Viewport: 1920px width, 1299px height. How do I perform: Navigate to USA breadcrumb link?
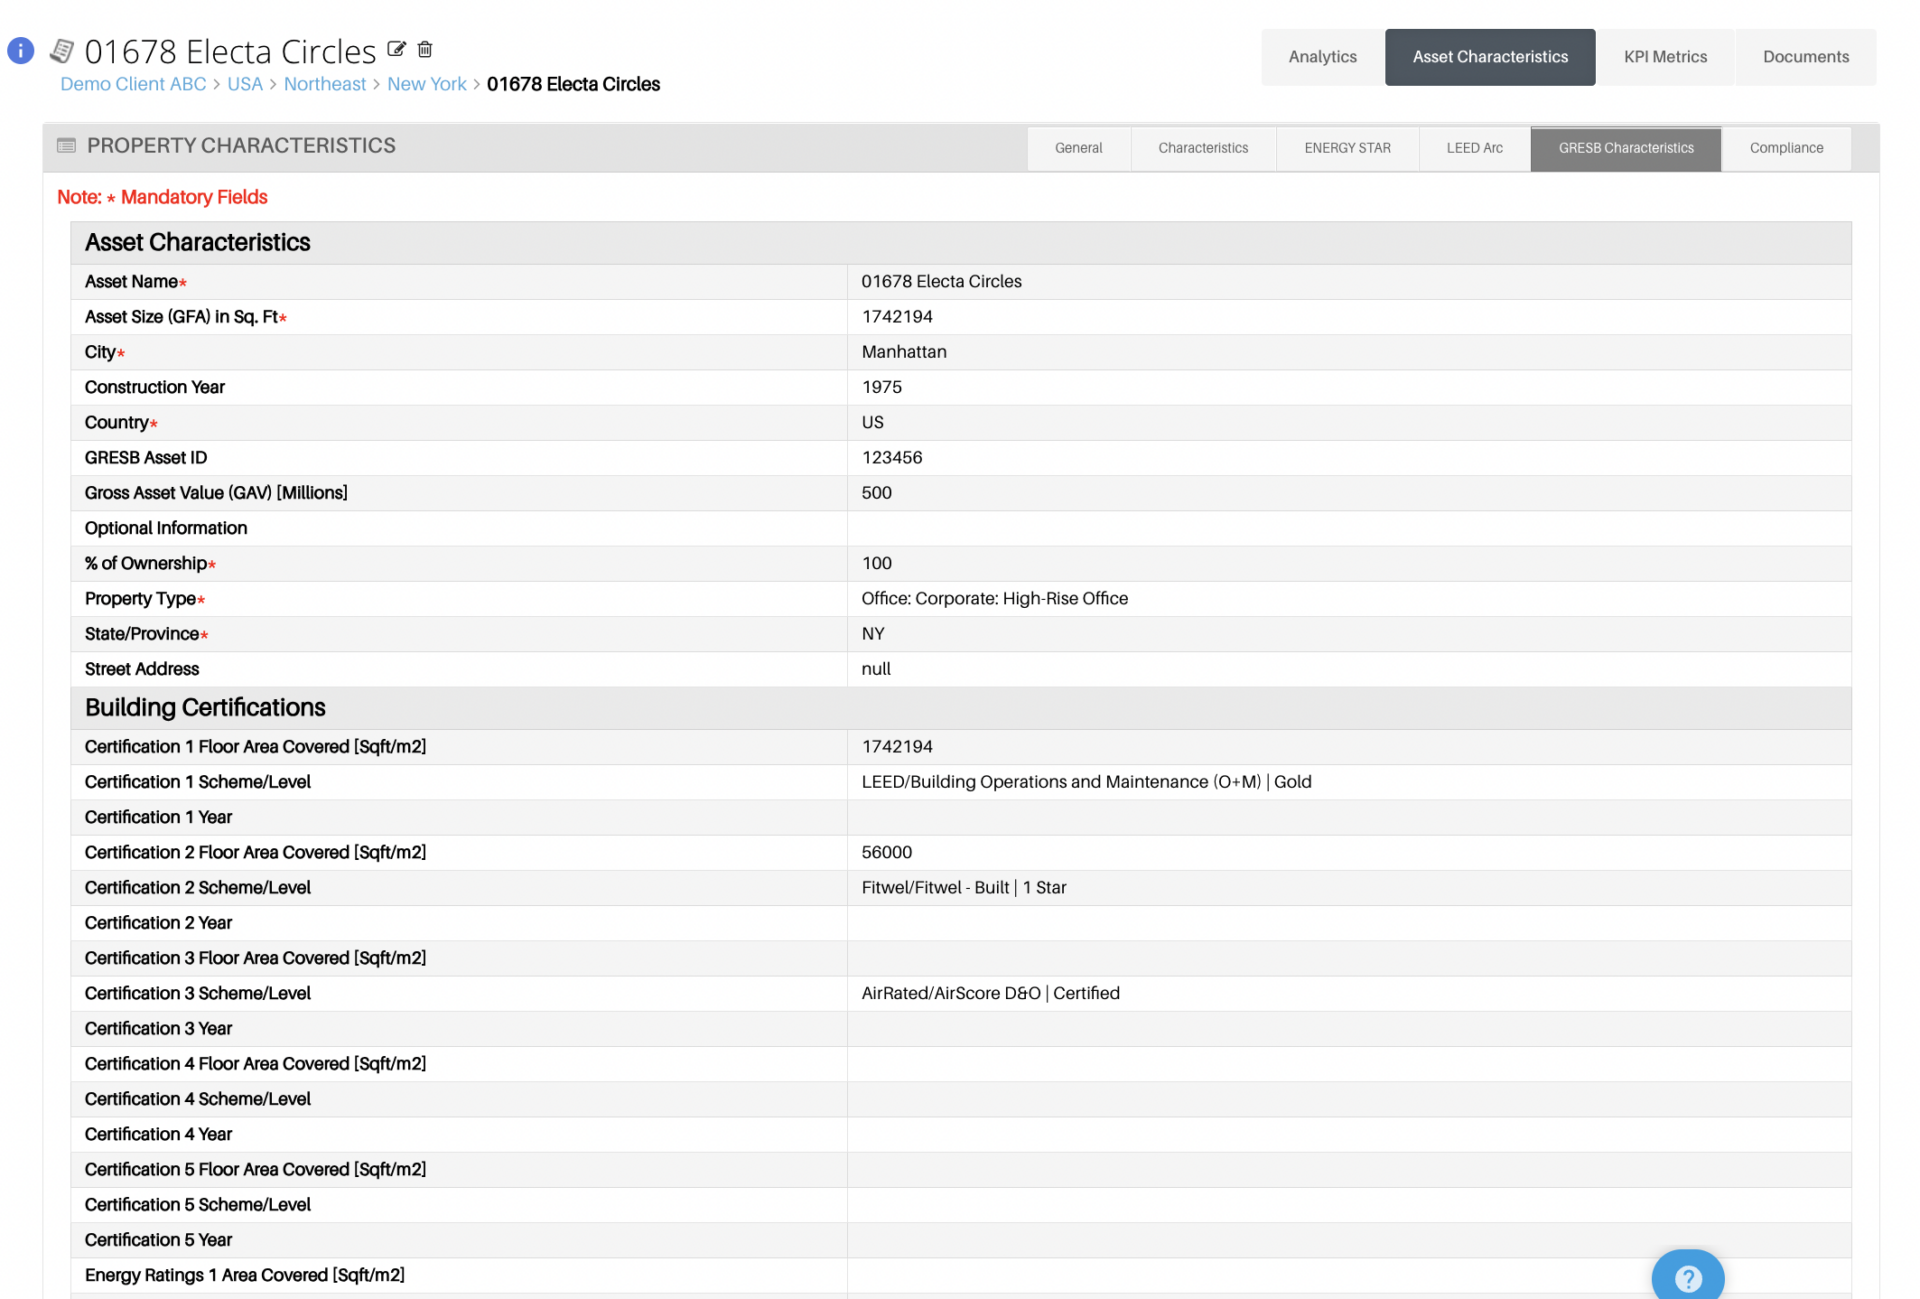coord(244,84)
